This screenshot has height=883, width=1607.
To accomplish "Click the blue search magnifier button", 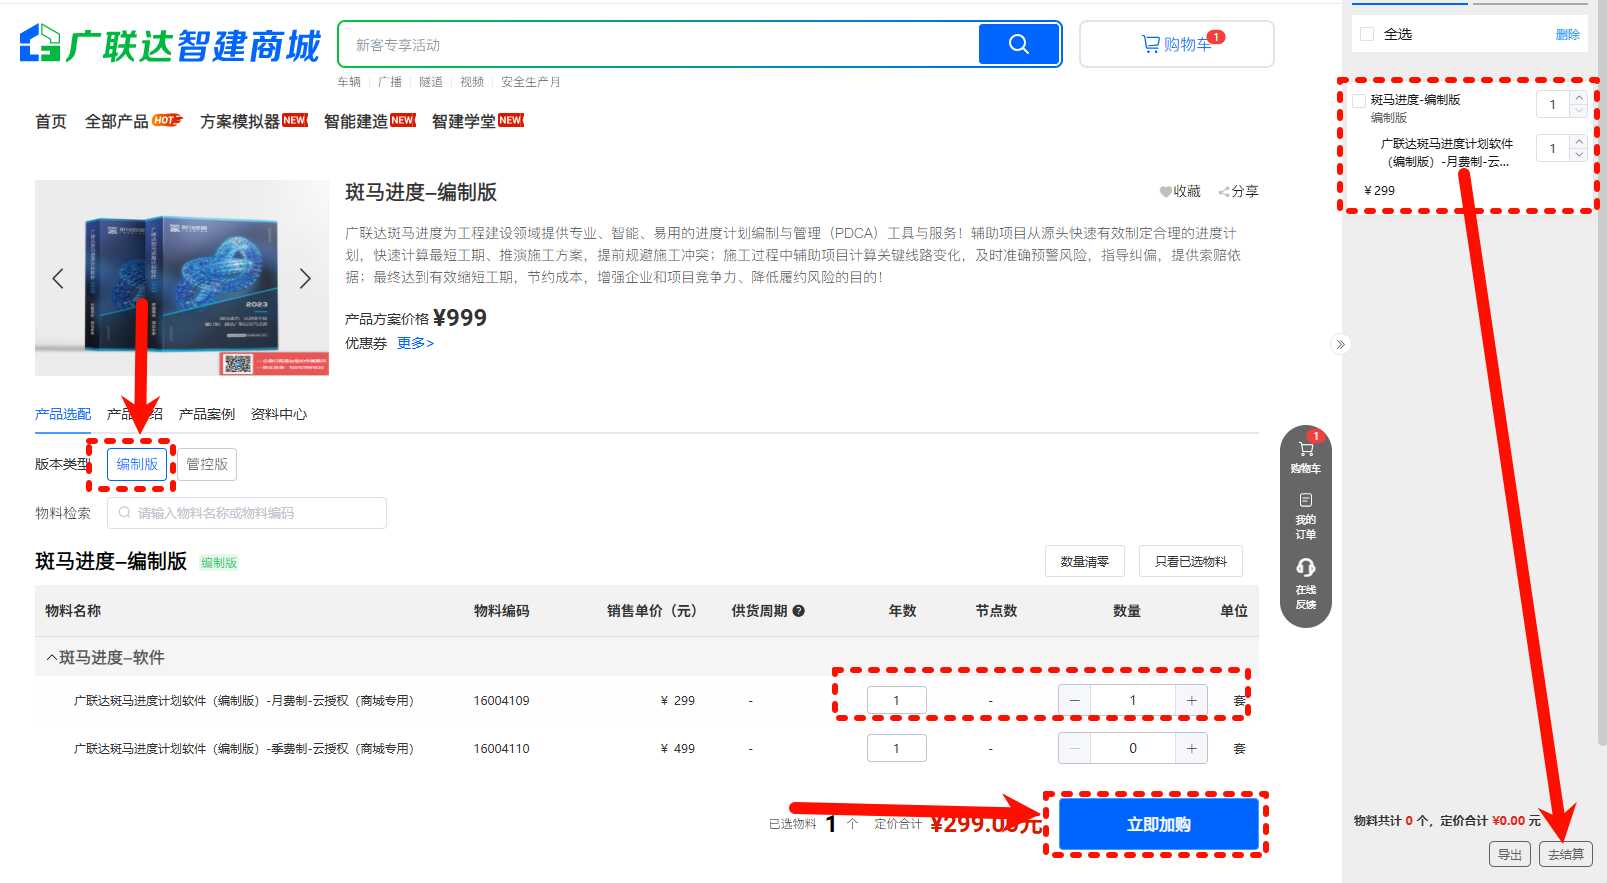I will tap(1018, 44).
